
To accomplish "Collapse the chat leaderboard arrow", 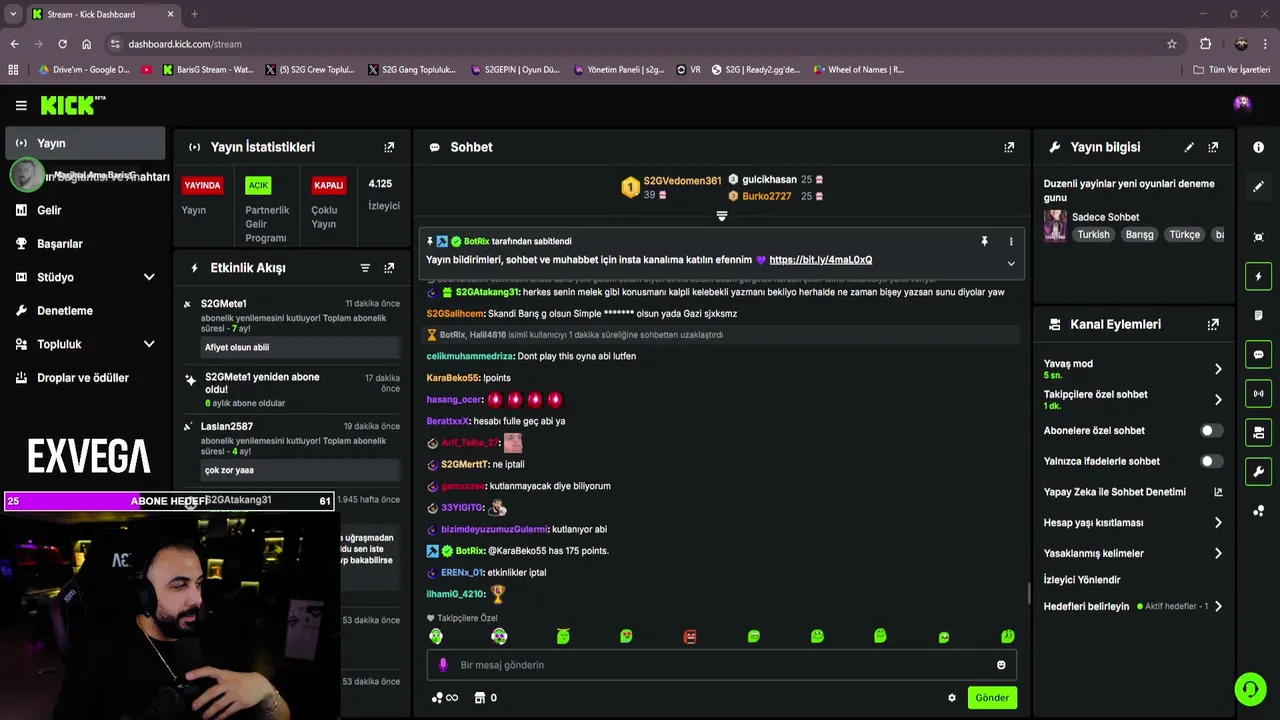I will pyautogui.click(x=722, y=216).
